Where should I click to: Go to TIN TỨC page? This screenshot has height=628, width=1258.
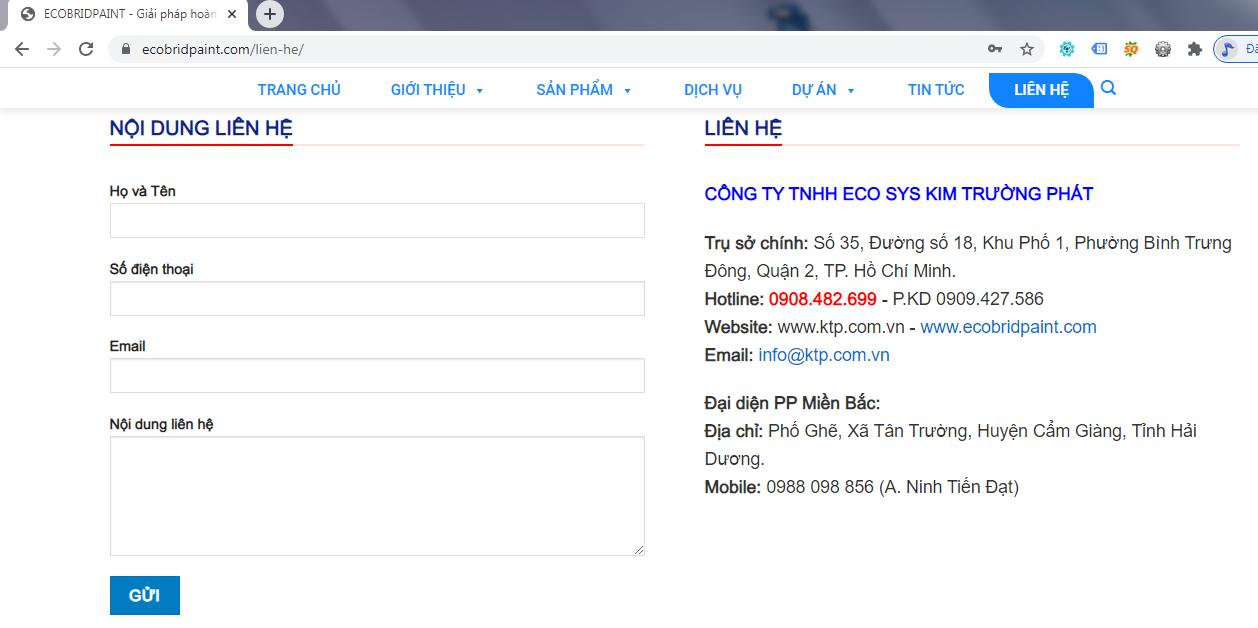tap(936, 90)
